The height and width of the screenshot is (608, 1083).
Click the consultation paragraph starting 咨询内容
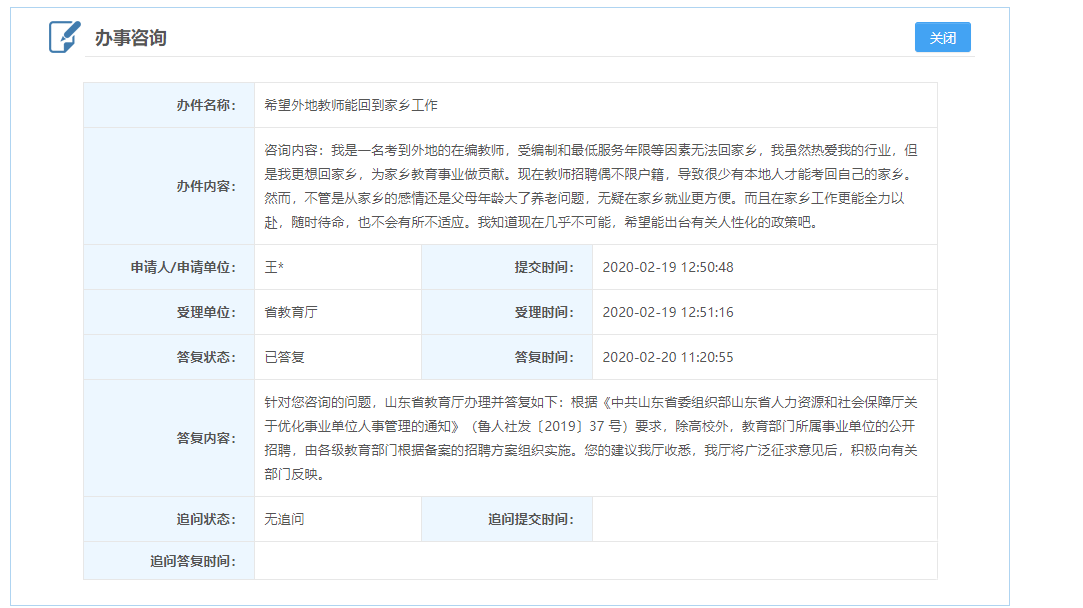(x=591, y=186)
